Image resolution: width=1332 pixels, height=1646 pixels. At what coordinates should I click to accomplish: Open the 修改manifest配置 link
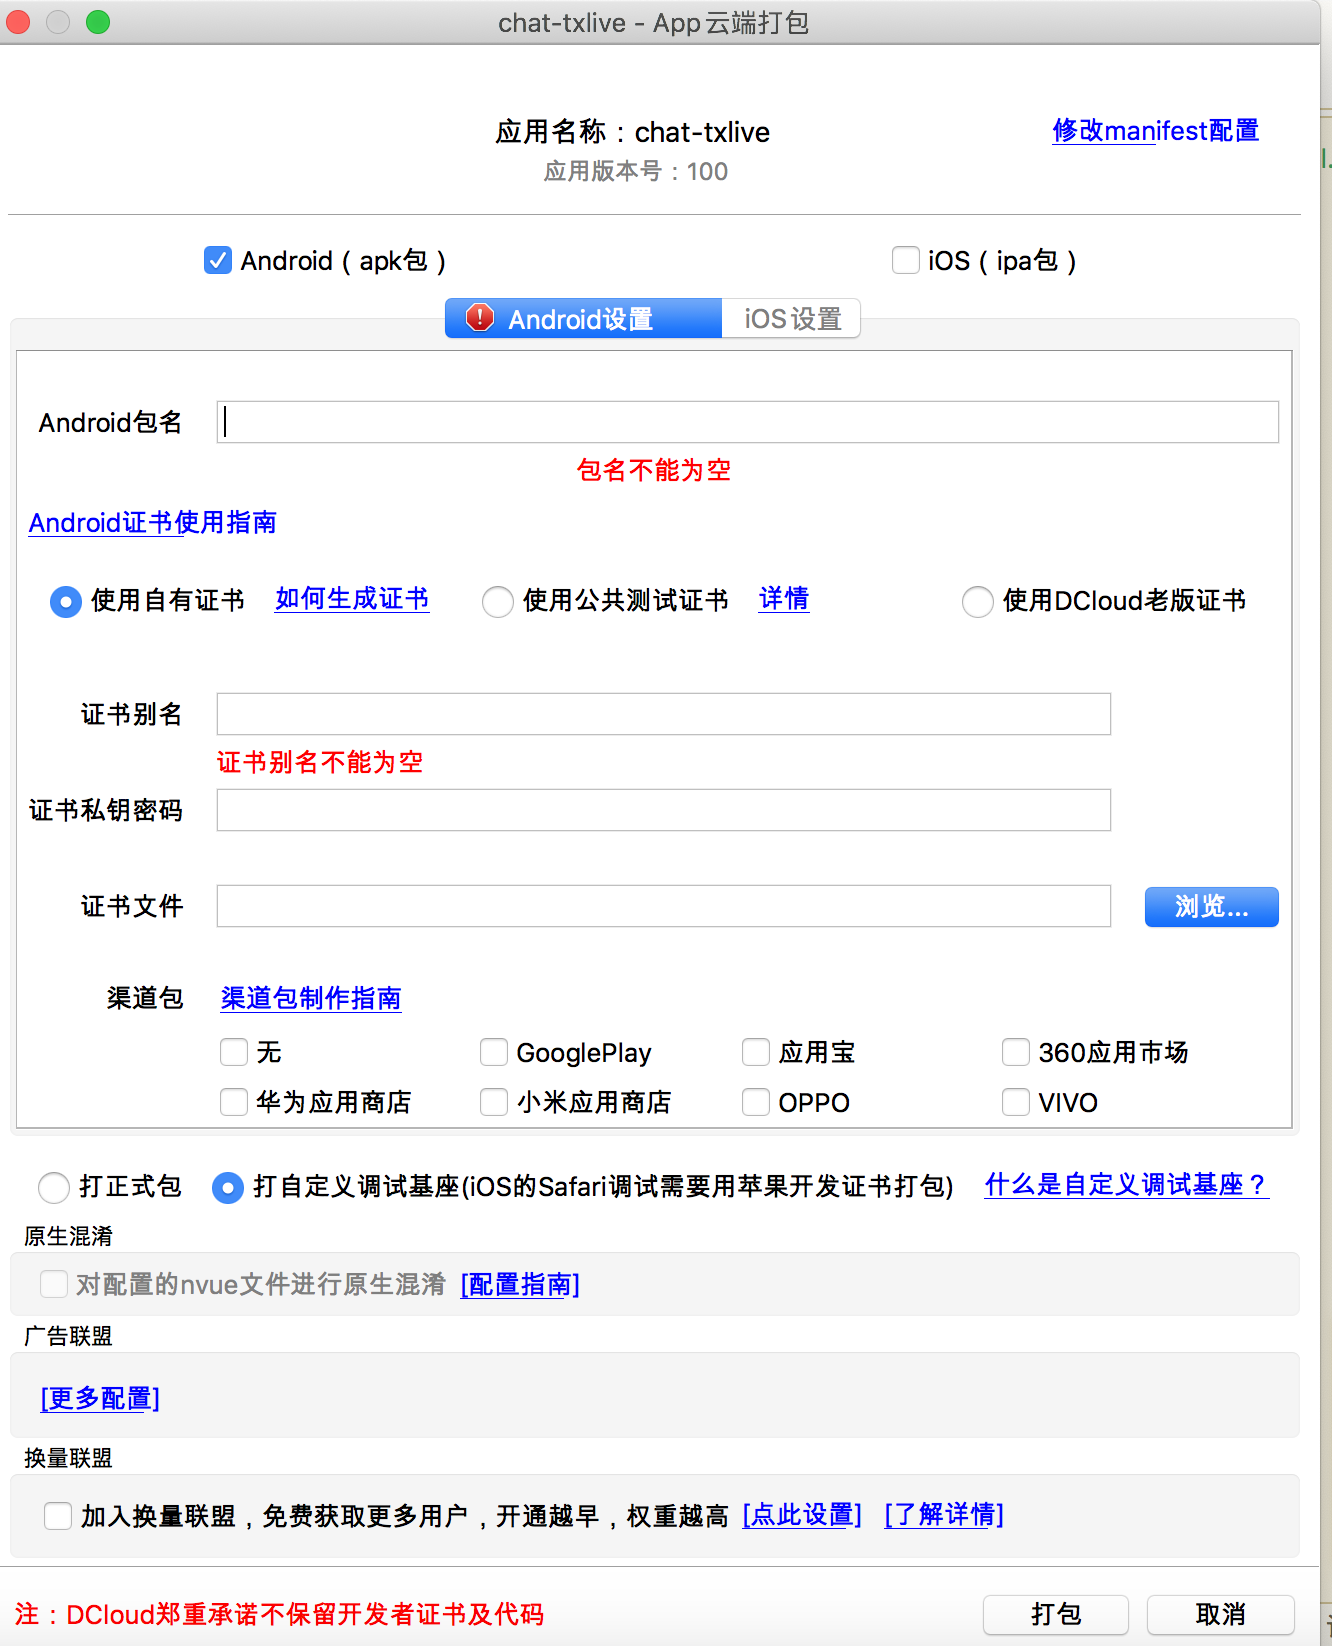pos(1155,130)
